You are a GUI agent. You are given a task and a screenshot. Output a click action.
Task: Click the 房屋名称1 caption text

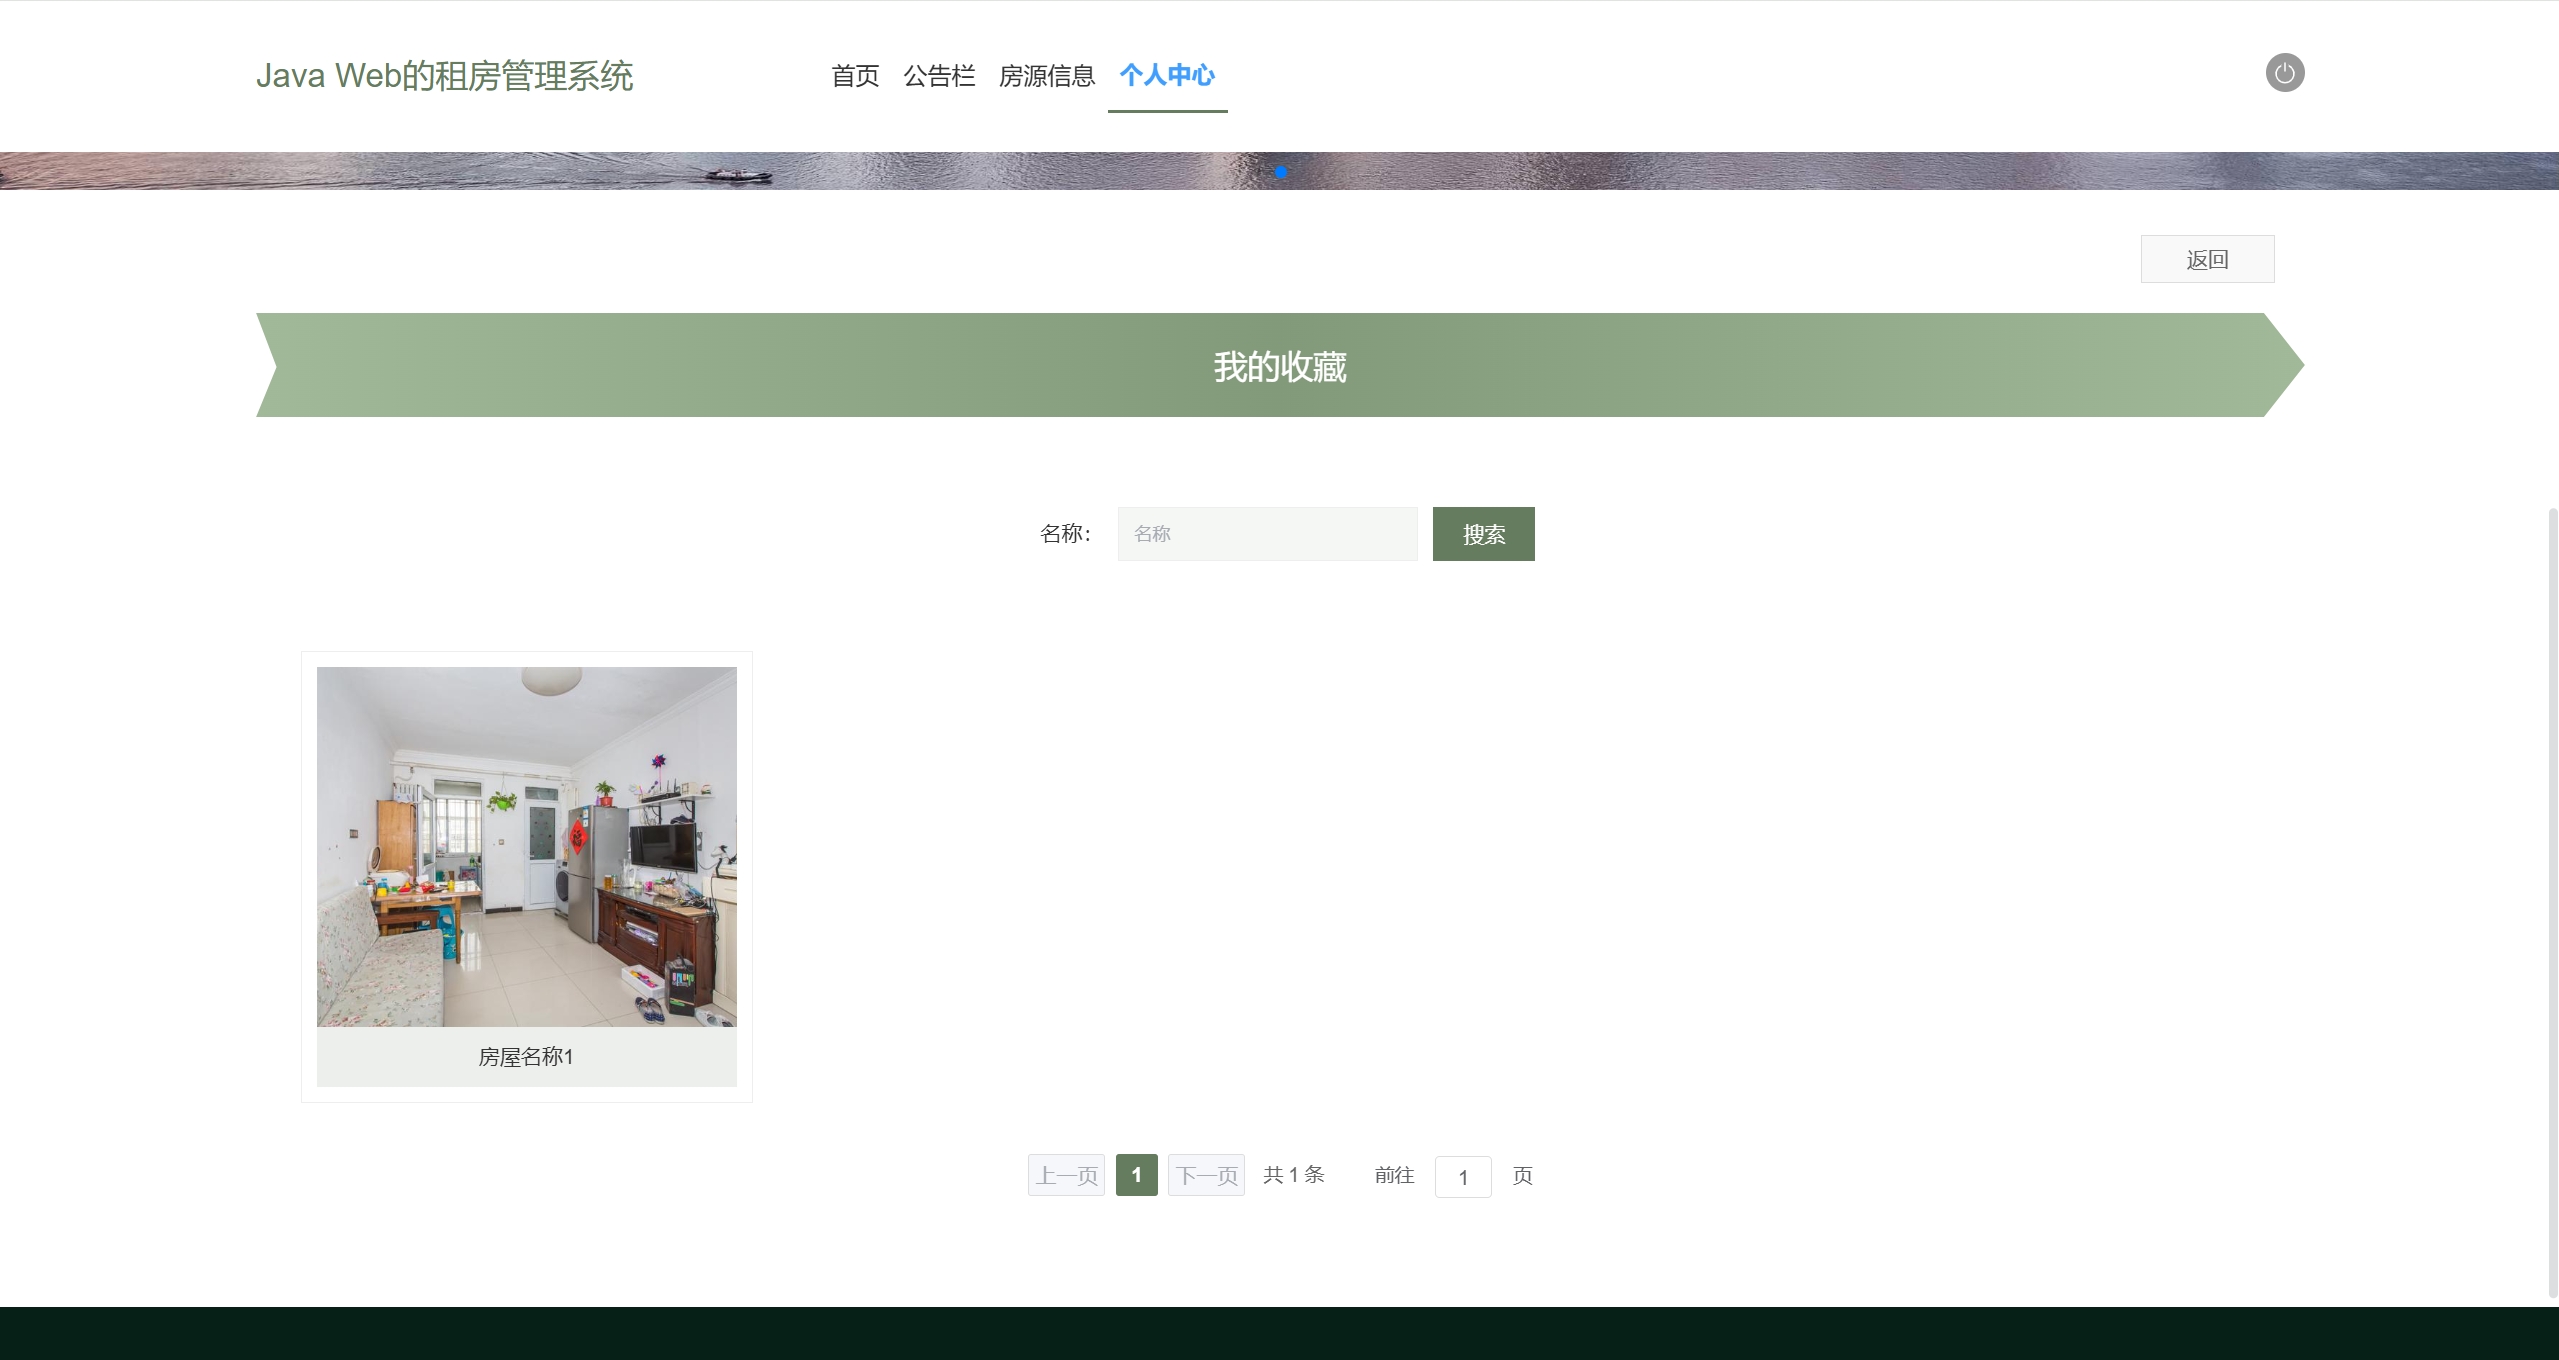pyautogui.click(x=526, y=1057)
